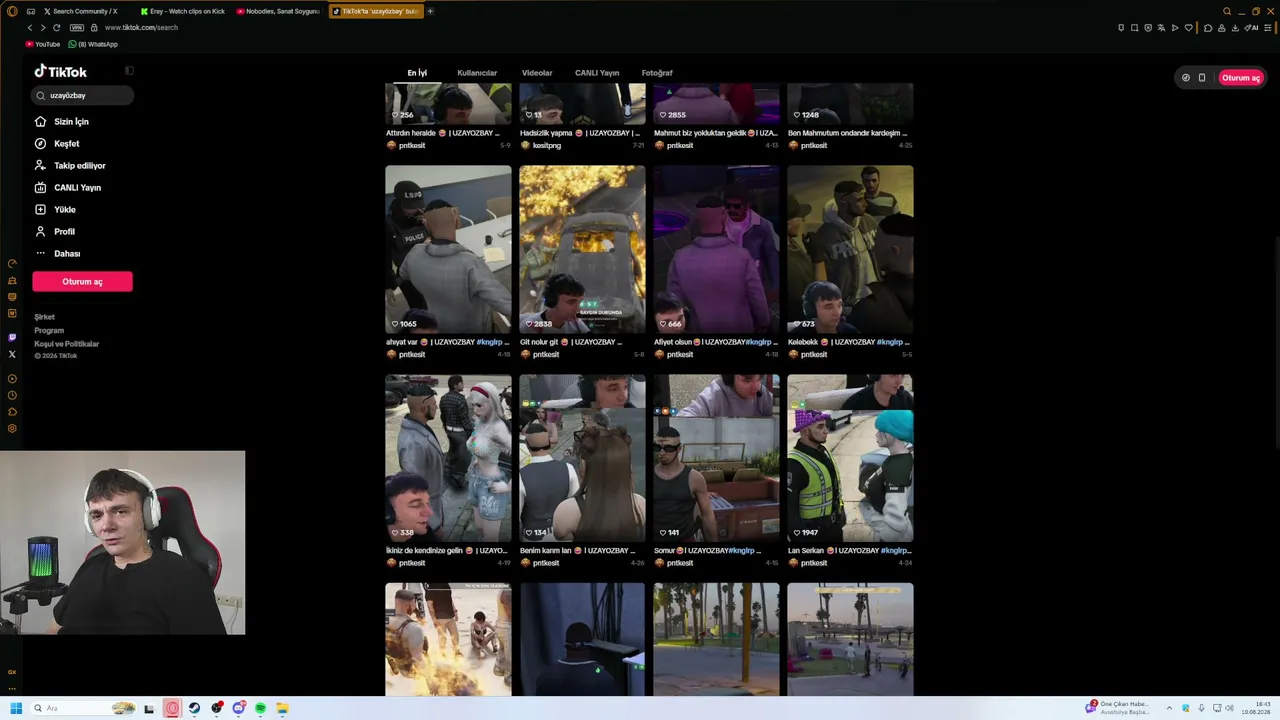1280x720 pixels.
Task: Open the WhatsApp bookmark
Action: tap(93, 44)
